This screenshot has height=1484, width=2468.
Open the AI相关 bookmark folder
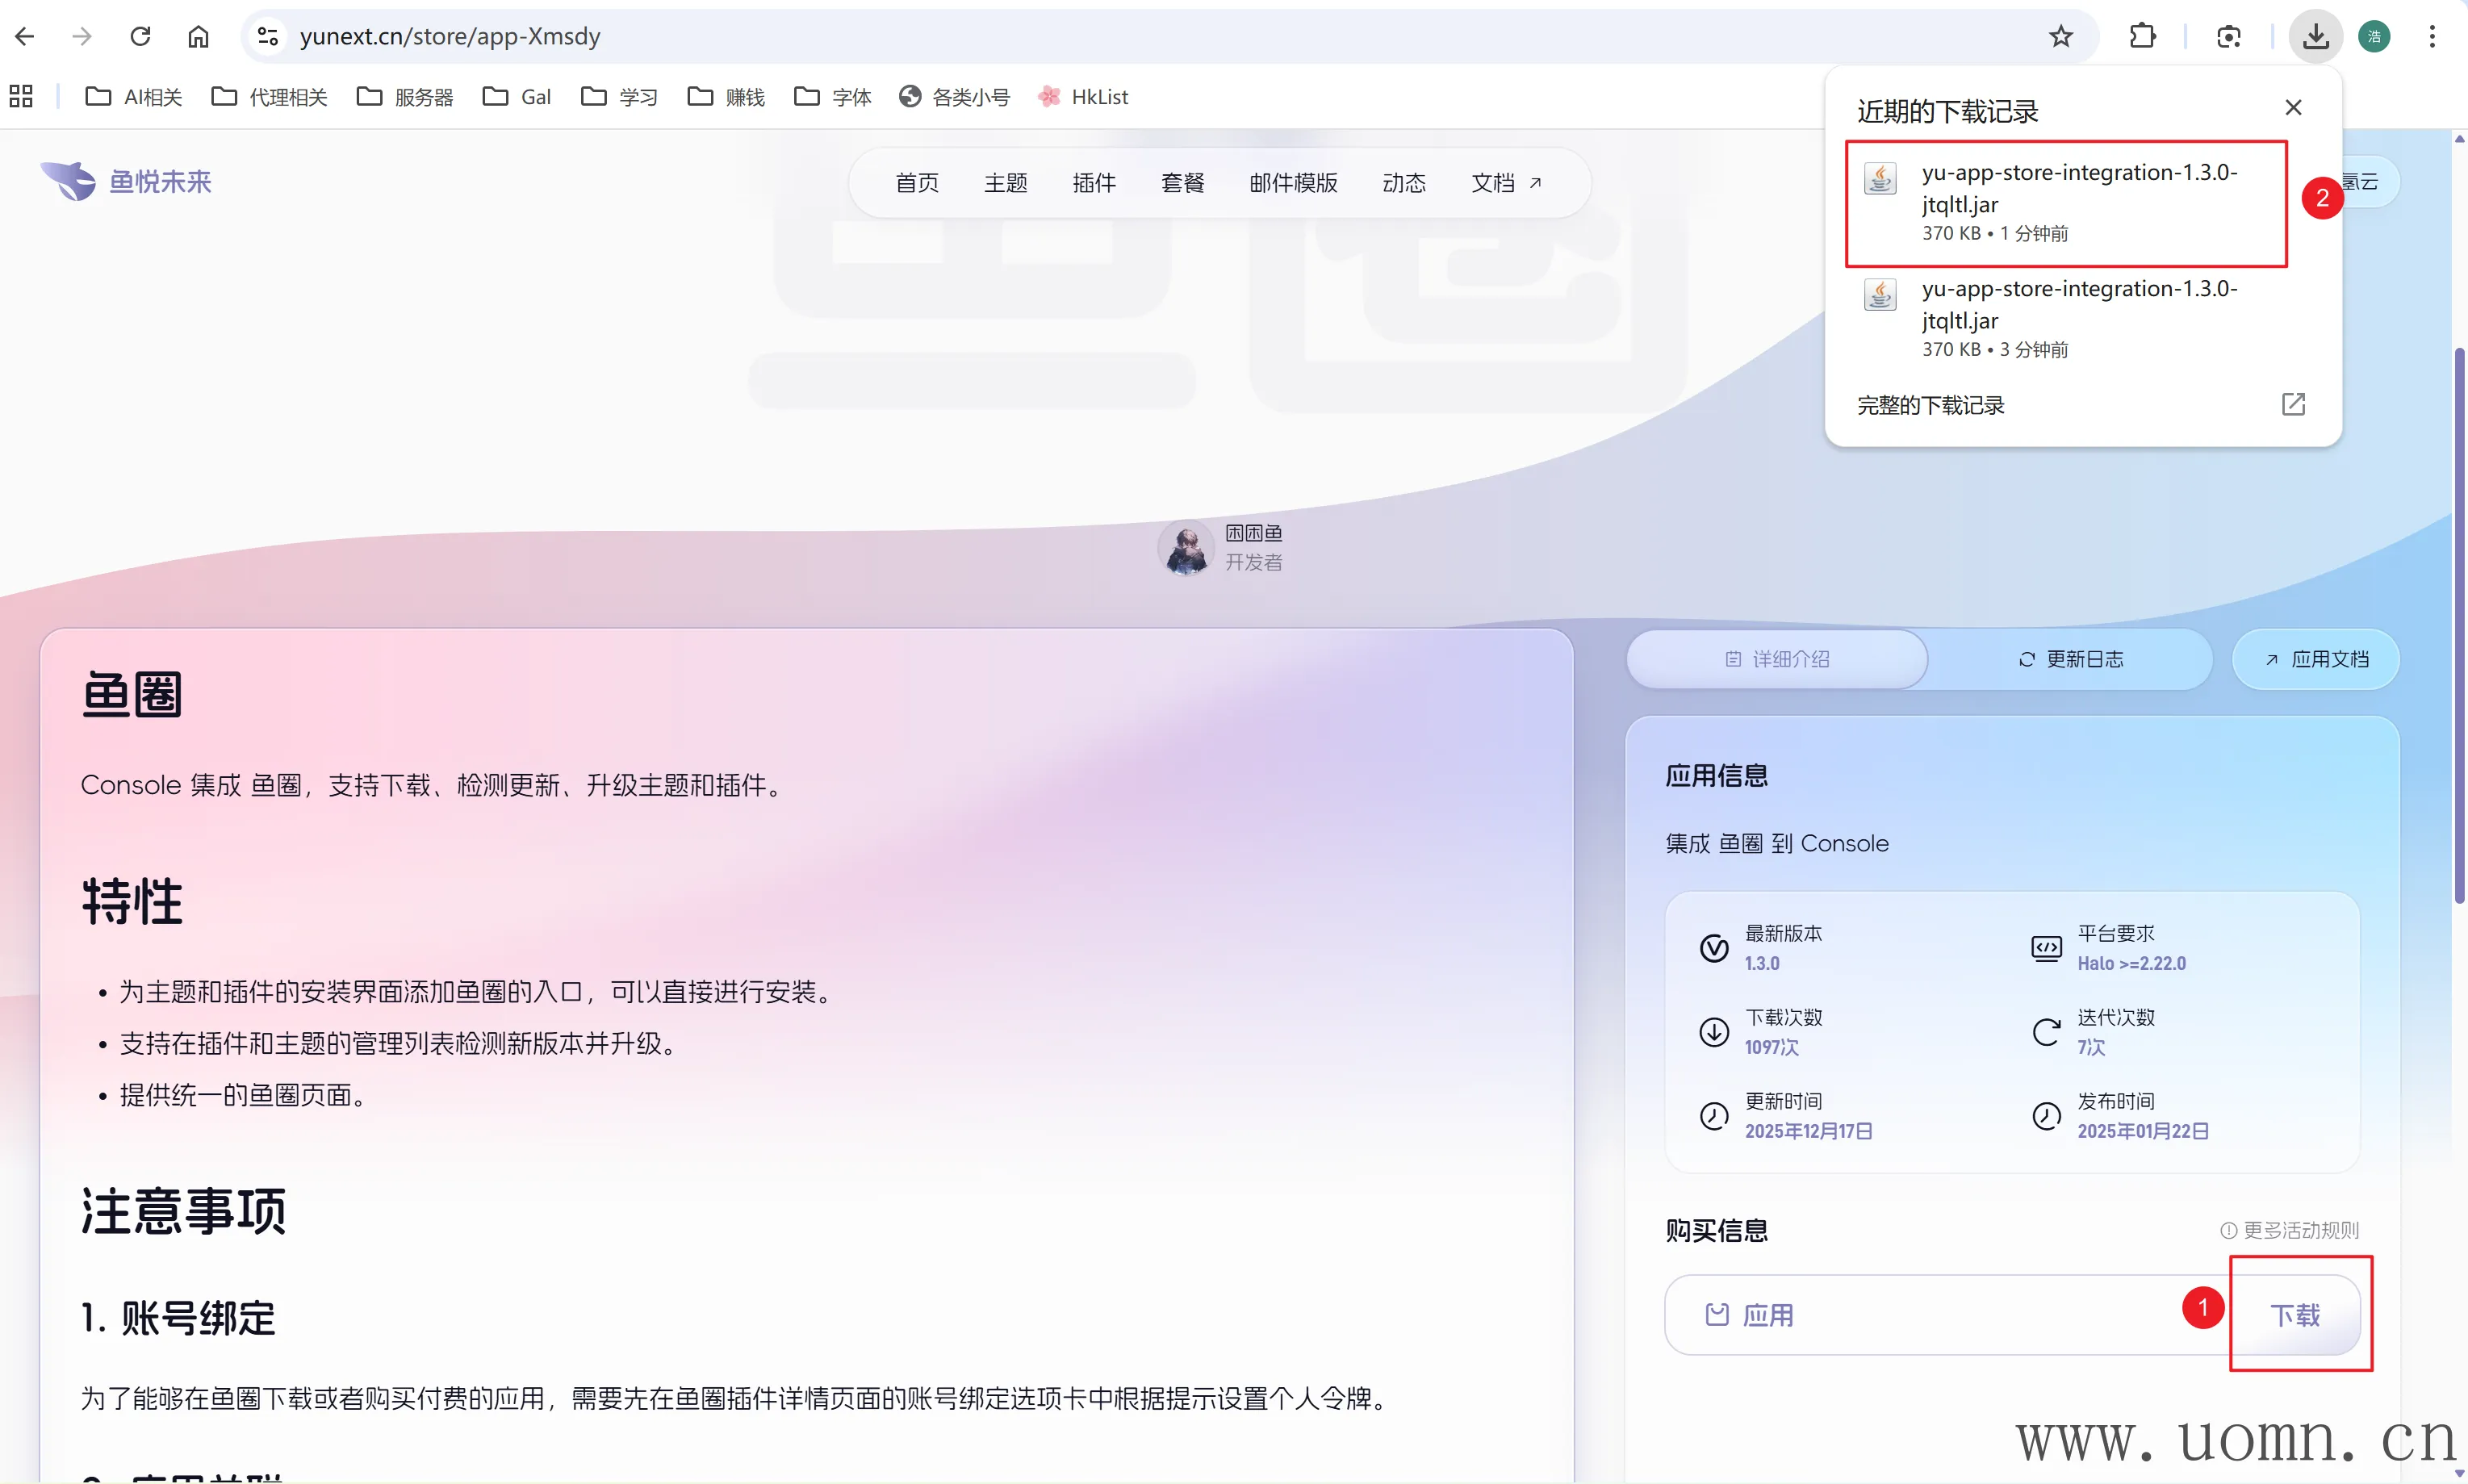coord(134,96)
